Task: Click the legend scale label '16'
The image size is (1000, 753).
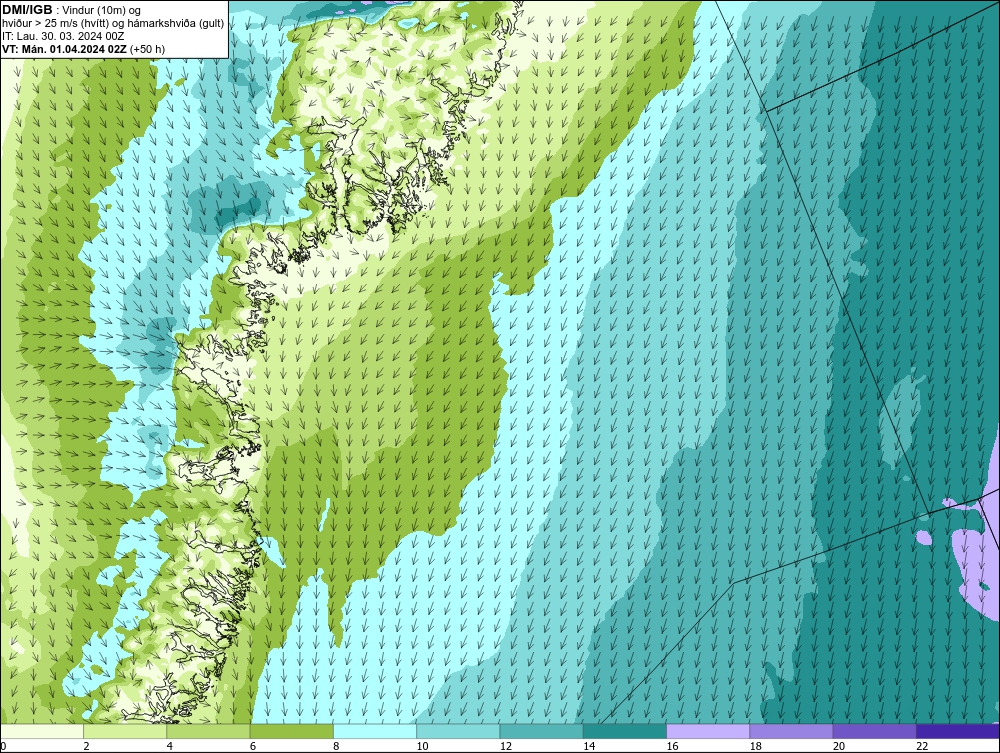Action: 672,746
